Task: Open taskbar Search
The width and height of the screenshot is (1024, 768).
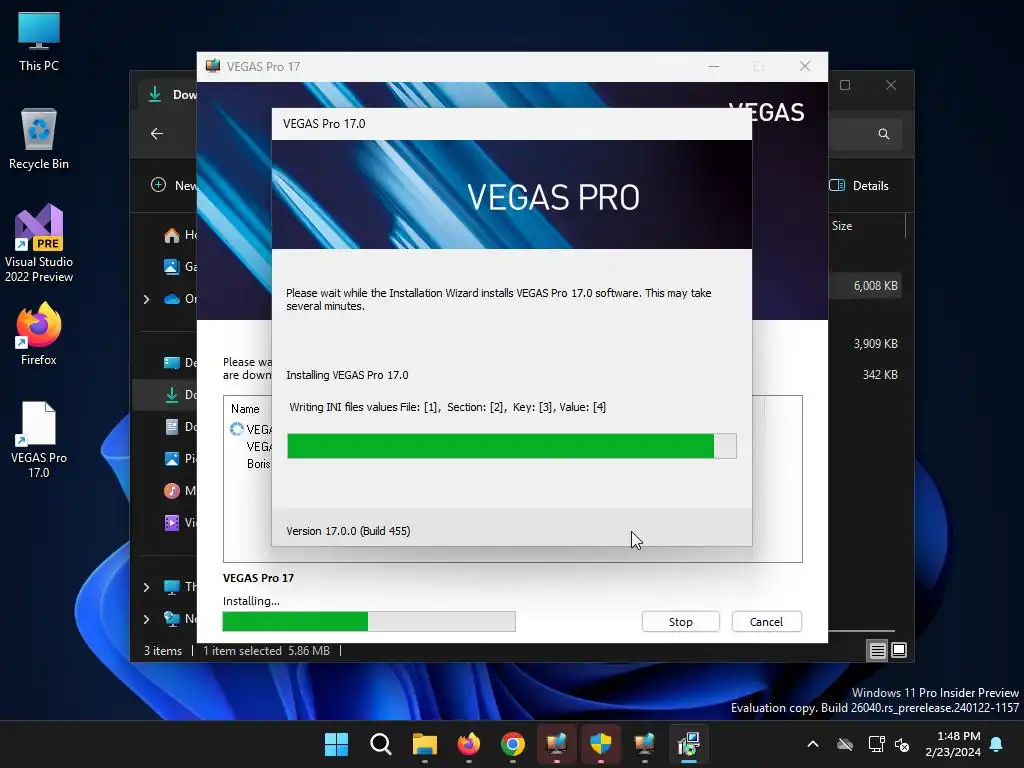Action: [x=381, y=744]
